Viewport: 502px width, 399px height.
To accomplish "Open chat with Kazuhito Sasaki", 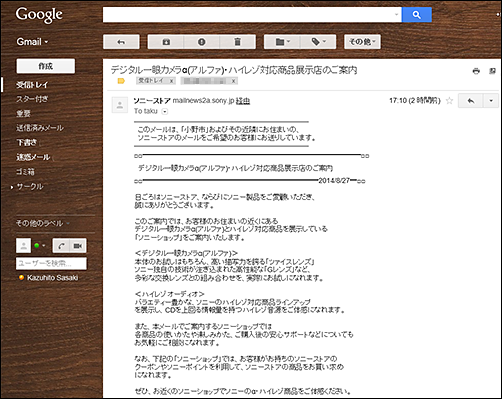I will (49, 278).
